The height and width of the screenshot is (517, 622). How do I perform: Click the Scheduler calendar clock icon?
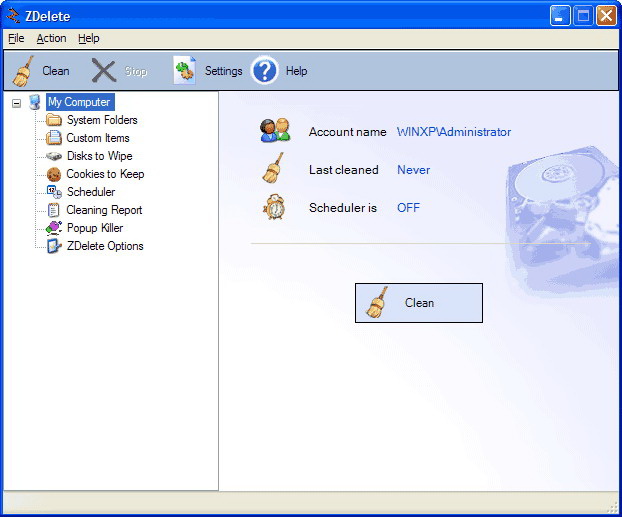point(54,192)
